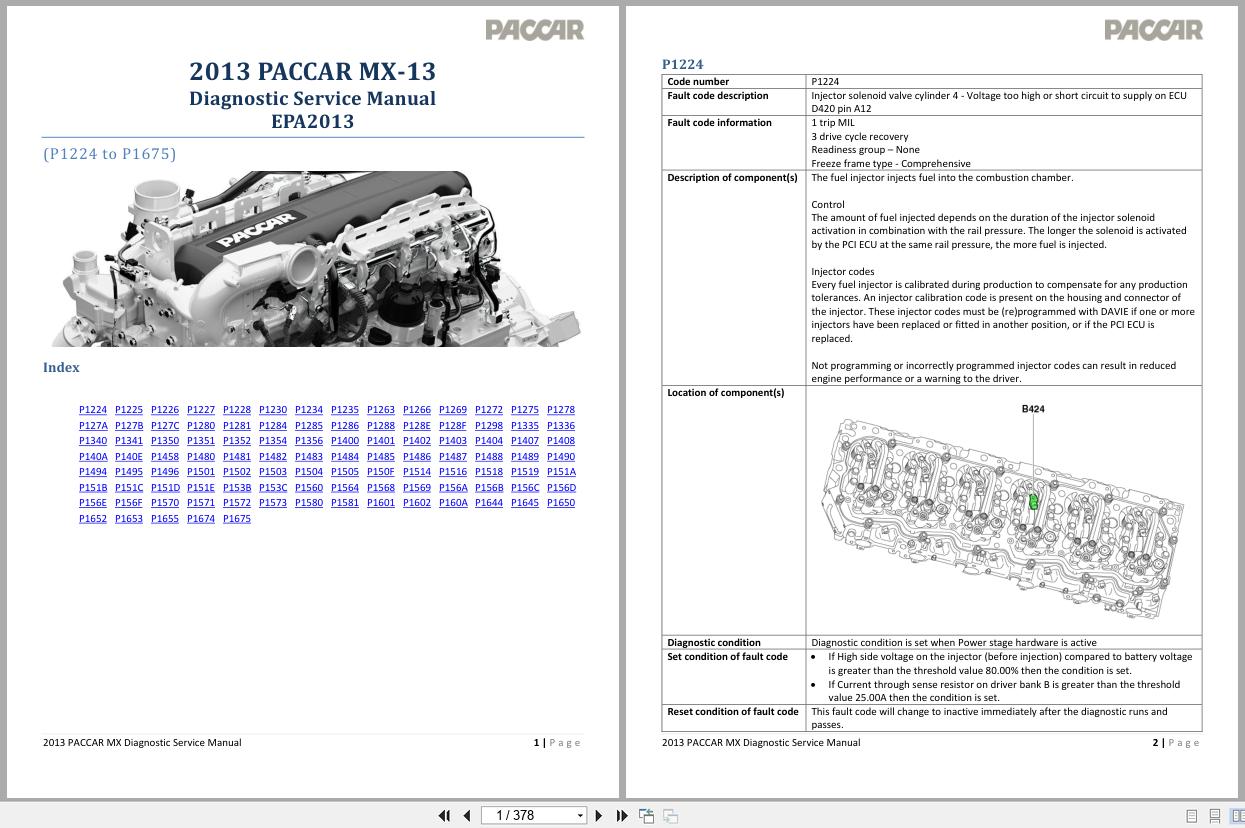Open the P156D index link
Screen dimensions: 1245x828
(561, 488)
